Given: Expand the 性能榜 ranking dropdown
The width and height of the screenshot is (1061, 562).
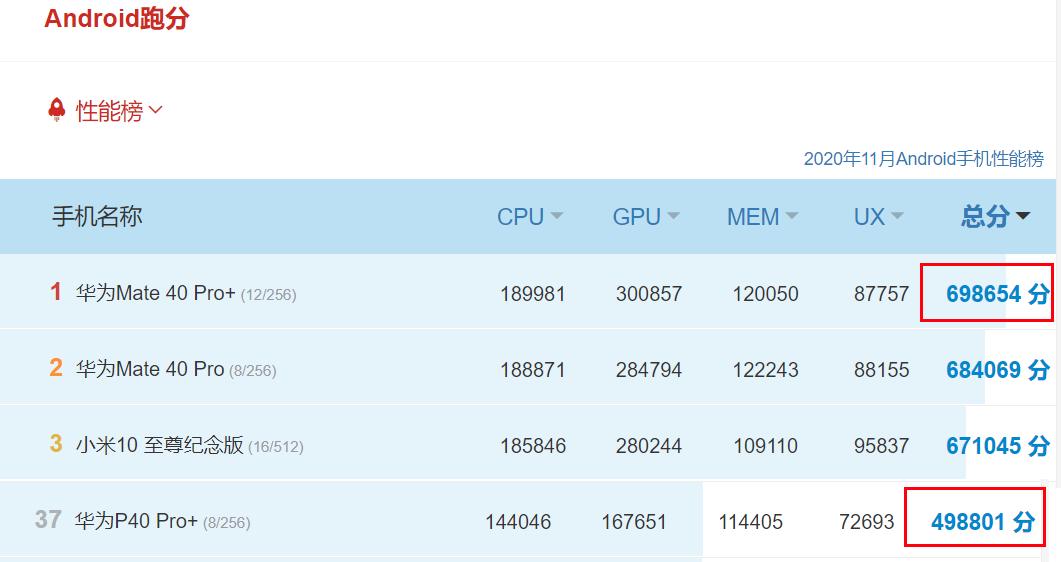Looking at the screenshot, I should [118, 111].
